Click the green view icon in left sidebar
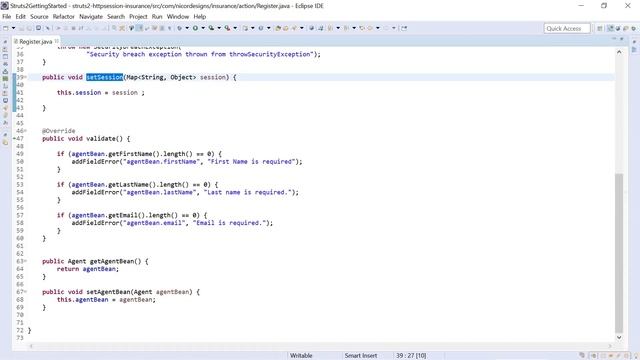640x360 pixels. (x=5, y=78)
